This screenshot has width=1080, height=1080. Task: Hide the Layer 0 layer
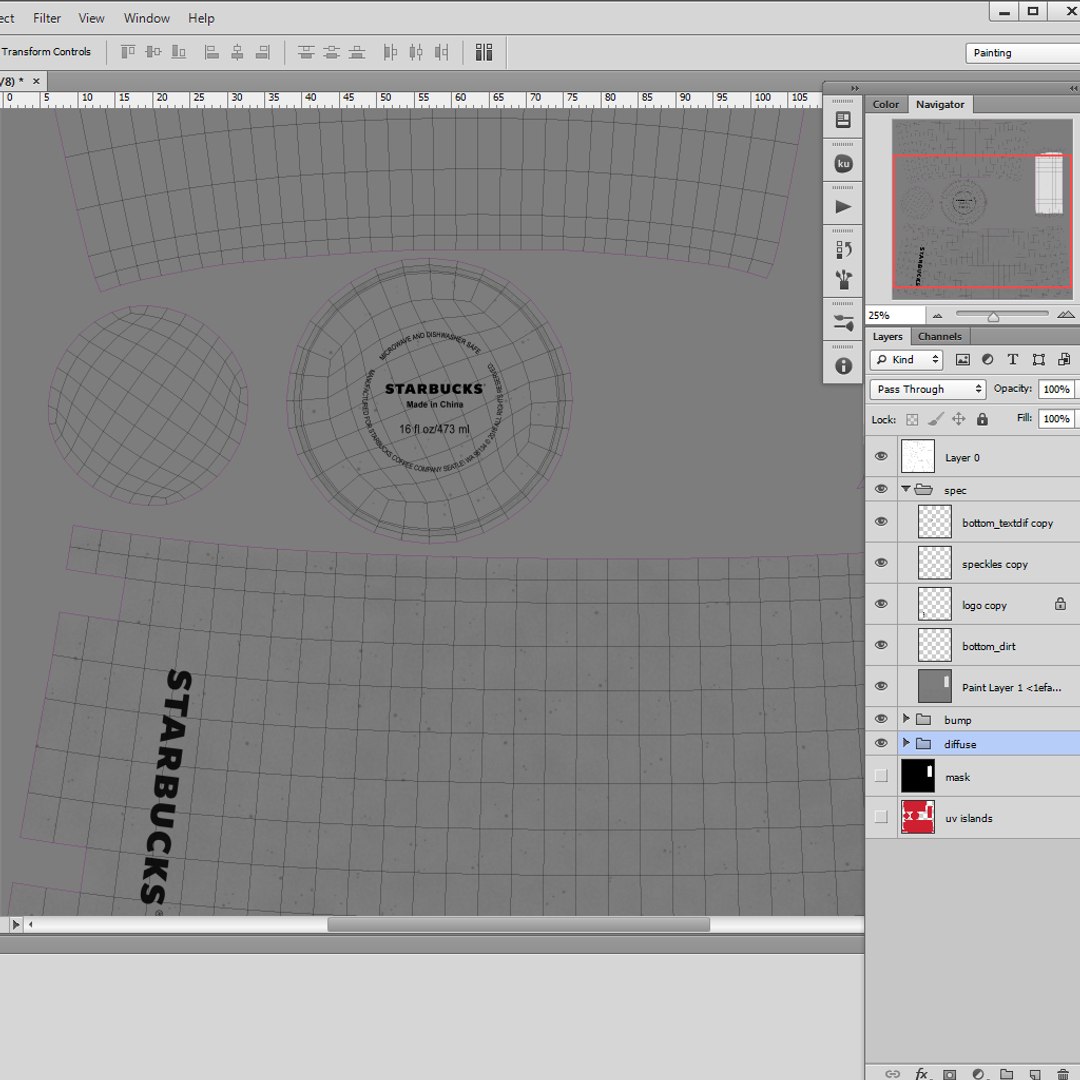coord(881,457)
